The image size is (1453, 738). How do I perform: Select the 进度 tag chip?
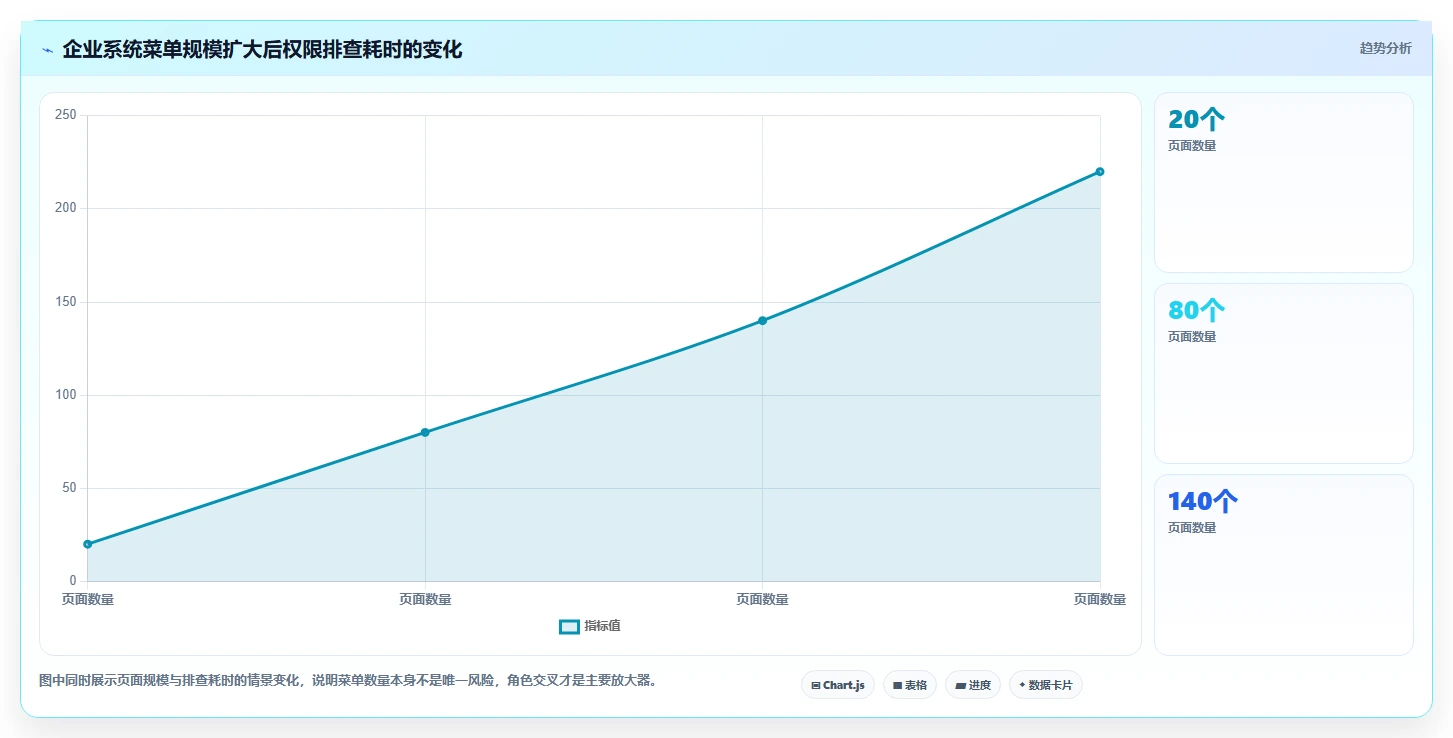click(973, 685)
